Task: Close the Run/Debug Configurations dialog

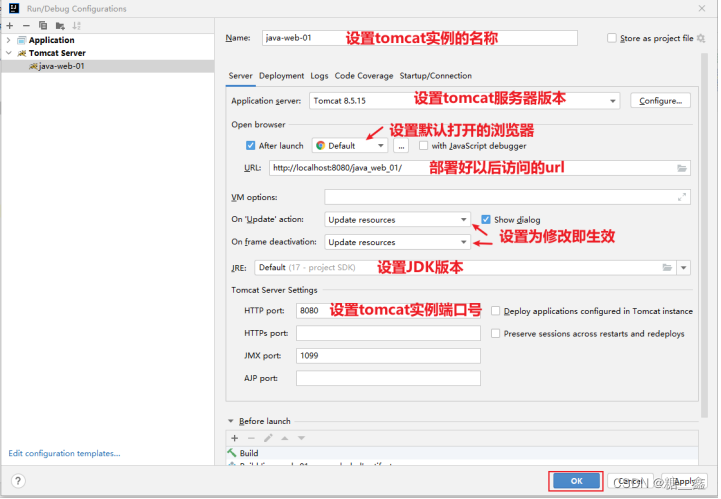Action: click(x=702, y=8)
